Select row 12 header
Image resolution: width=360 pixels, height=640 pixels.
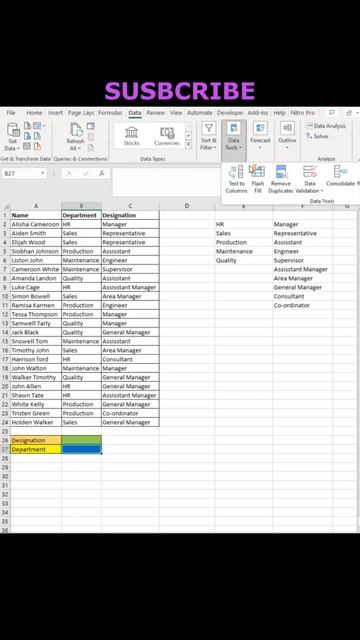pyautogui.click(x=5, y=314)
